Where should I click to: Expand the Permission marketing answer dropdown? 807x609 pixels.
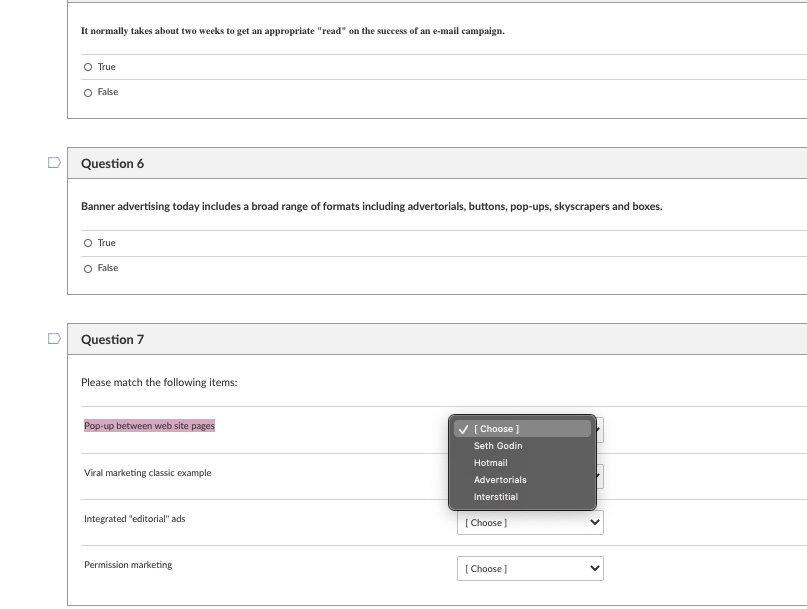[530, 569]
